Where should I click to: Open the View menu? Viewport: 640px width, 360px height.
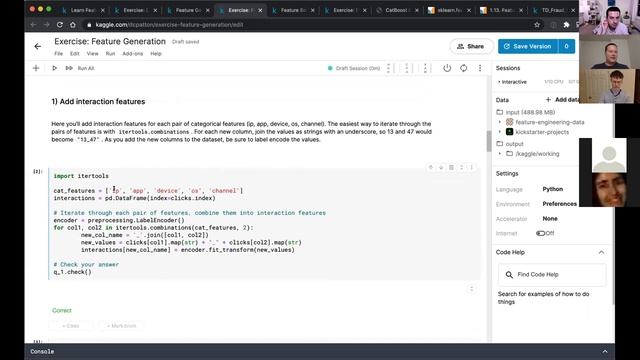[x=92, y=53]
